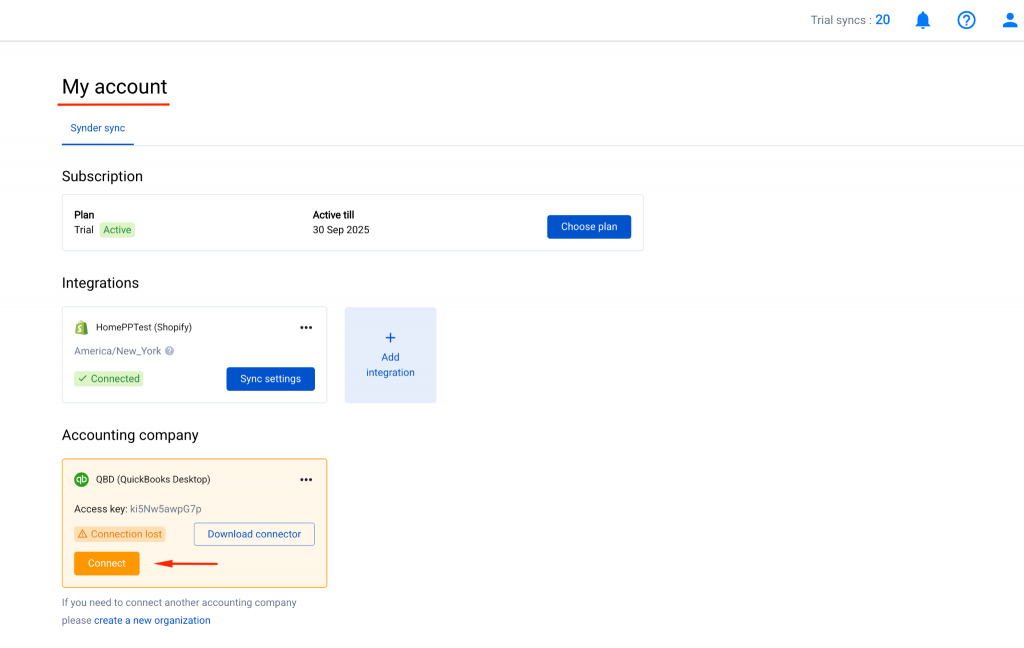This screenshot has height=648, width=1024.
Task: Click the plus icon to add integration
Action: point(390,338)
